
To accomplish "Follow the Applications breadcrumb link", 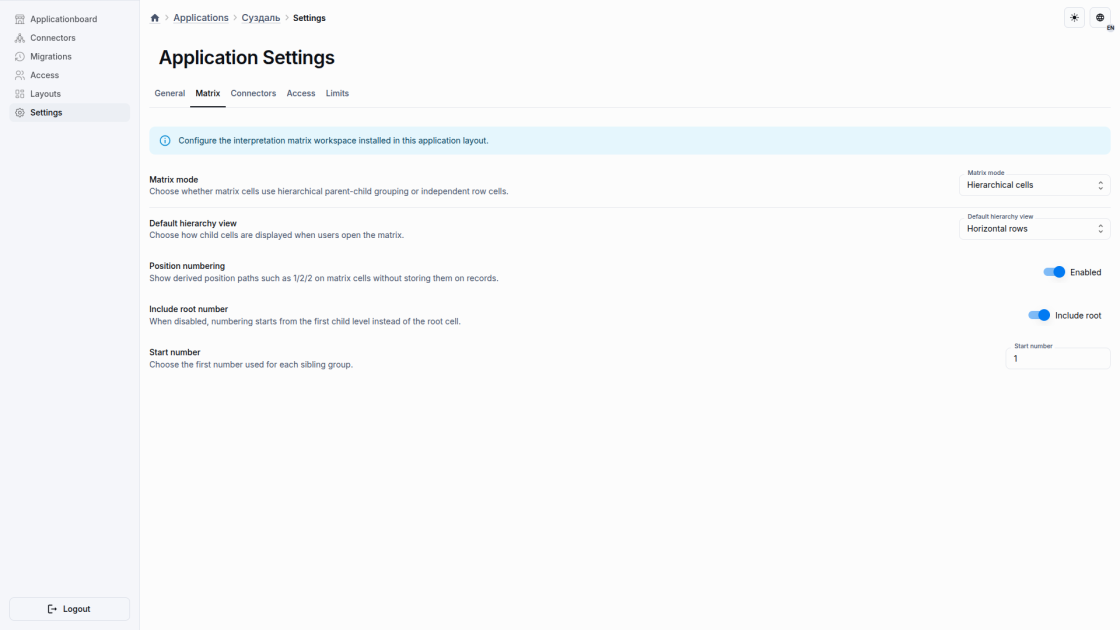I will (201, 18).
